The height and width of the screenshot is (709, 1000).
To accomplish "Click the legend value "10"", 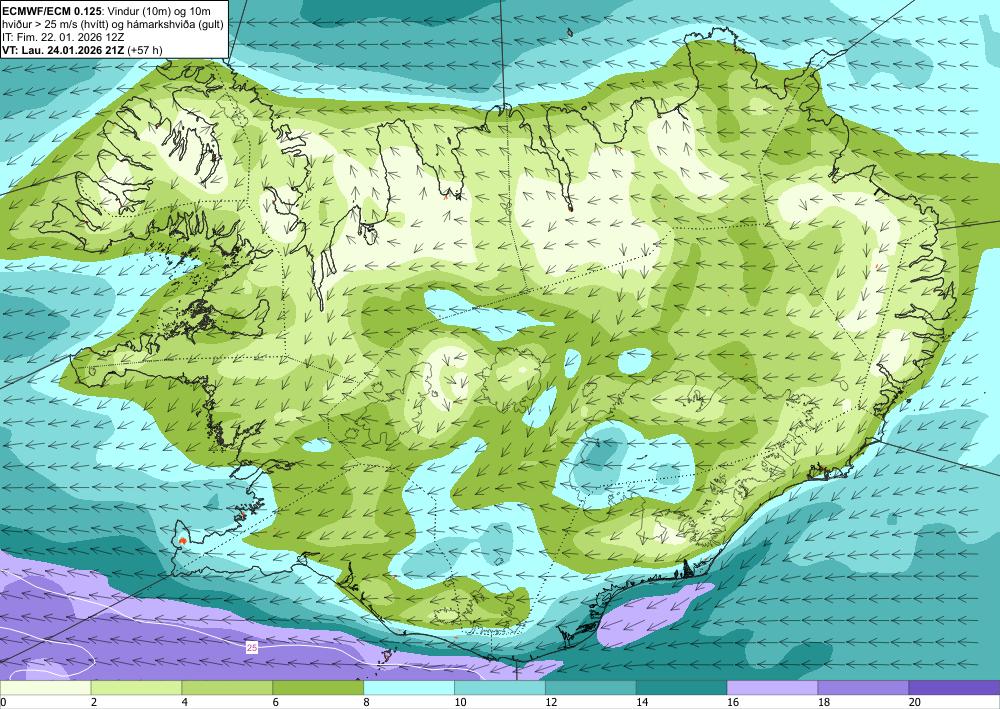I will (x=460, y=702).
